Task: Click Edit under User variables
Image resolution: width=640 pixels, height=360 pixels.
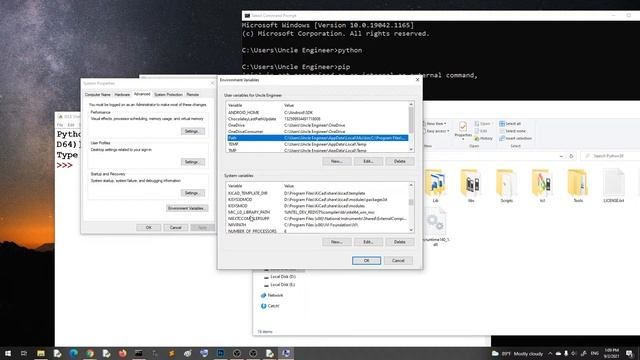Action: pos(368,162)
